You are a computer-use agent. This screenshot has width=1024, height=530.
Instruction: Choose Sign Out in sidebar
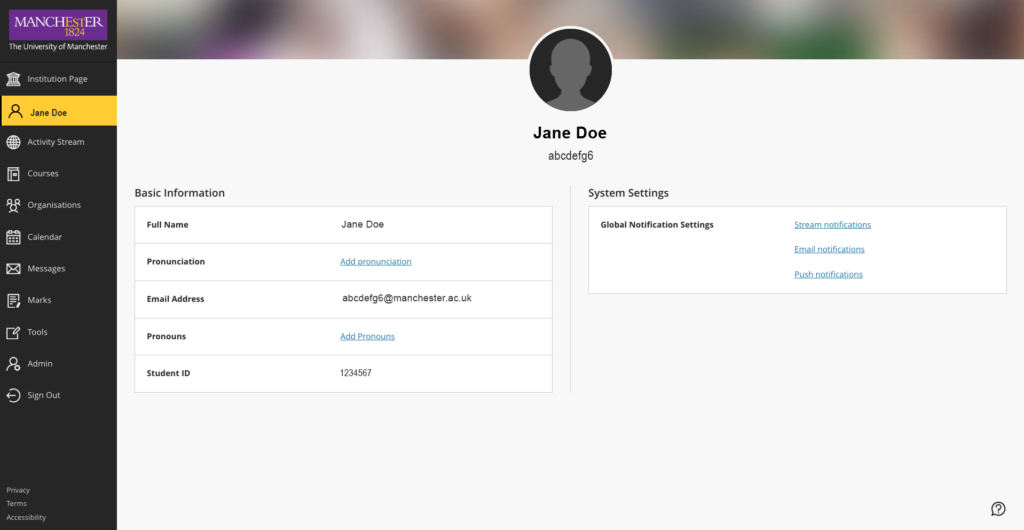click(x=58, y=395)
